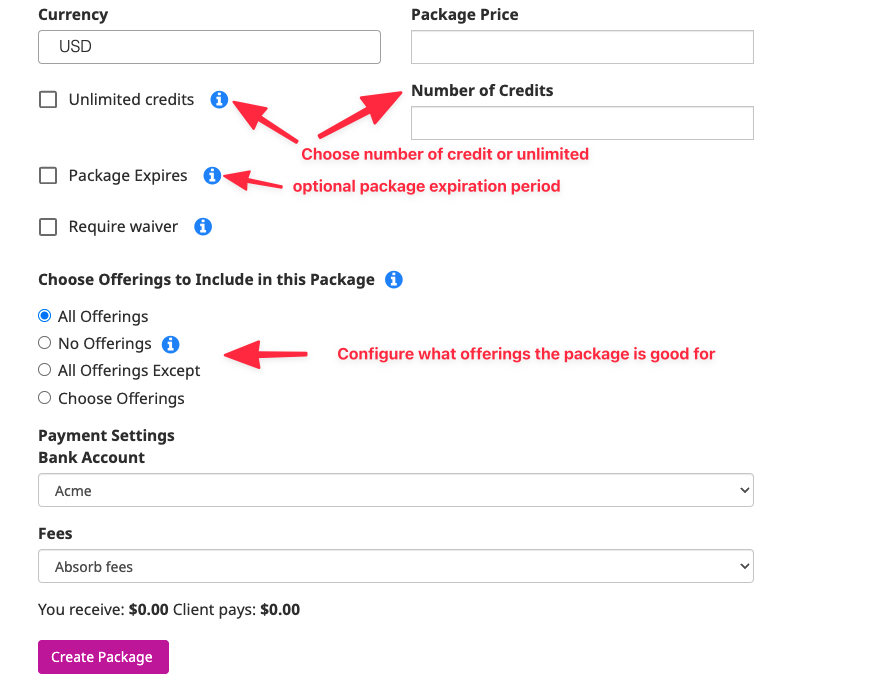Click the Unlimited credits label text
Screen dimensions: 872x688
coord(131,100)
